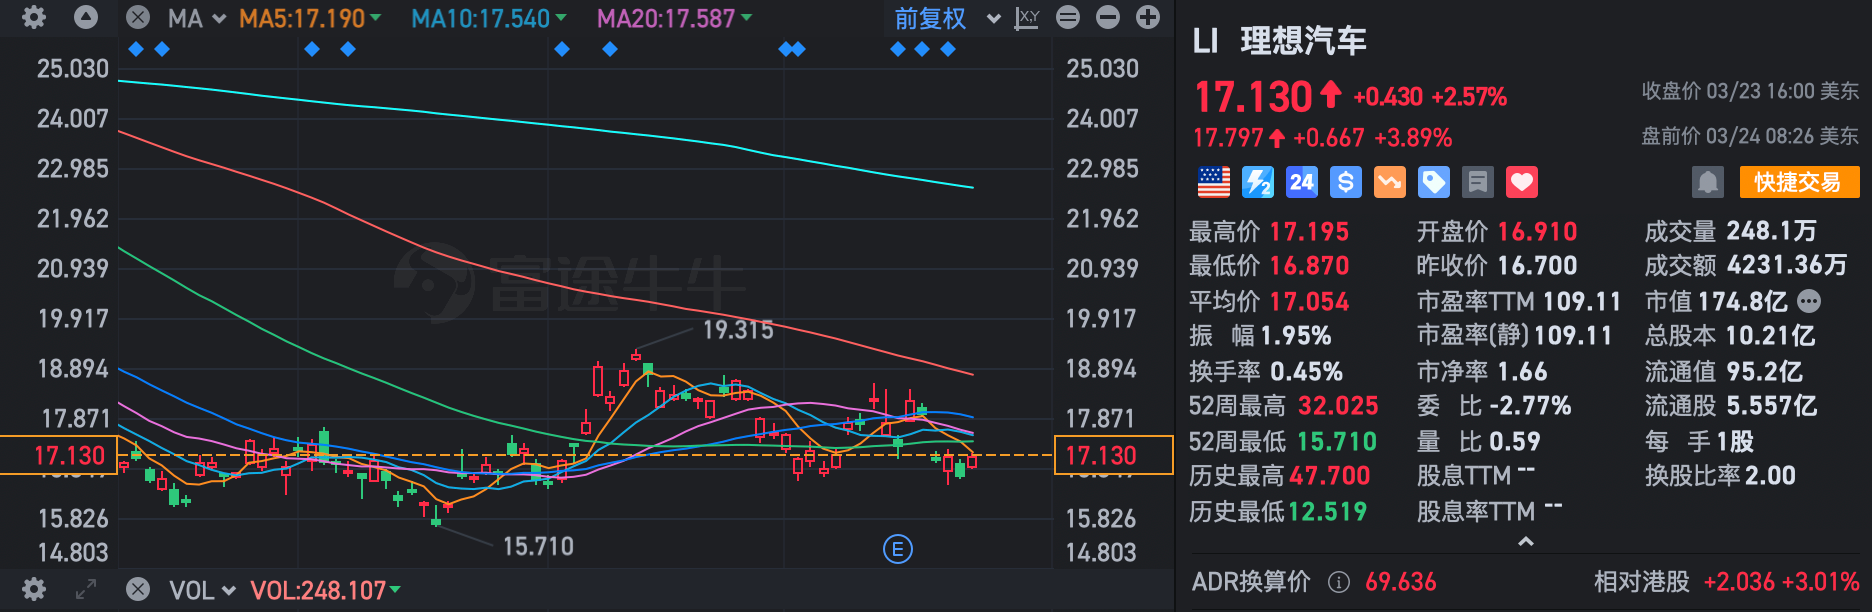Click the blue price tag icon
This screenshot has height=612, width=1872.
tap(1434, 182)
